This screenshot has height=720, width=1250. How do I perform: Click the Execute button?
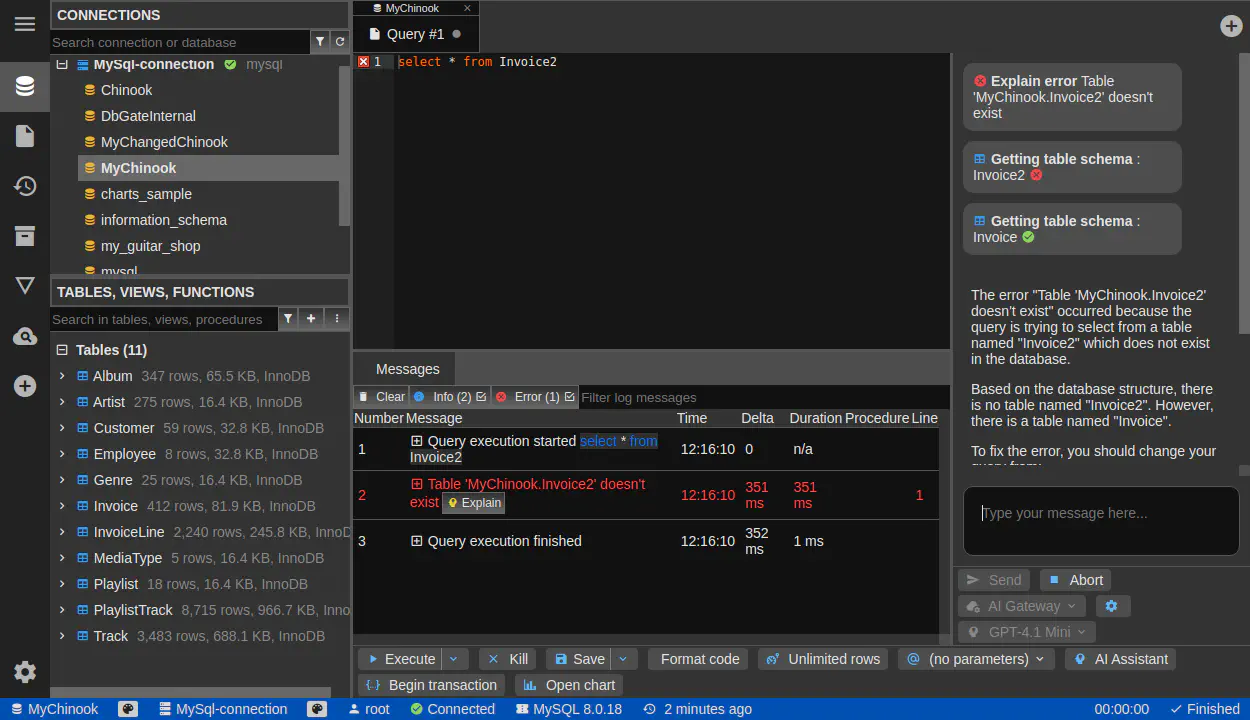[400, 659]
